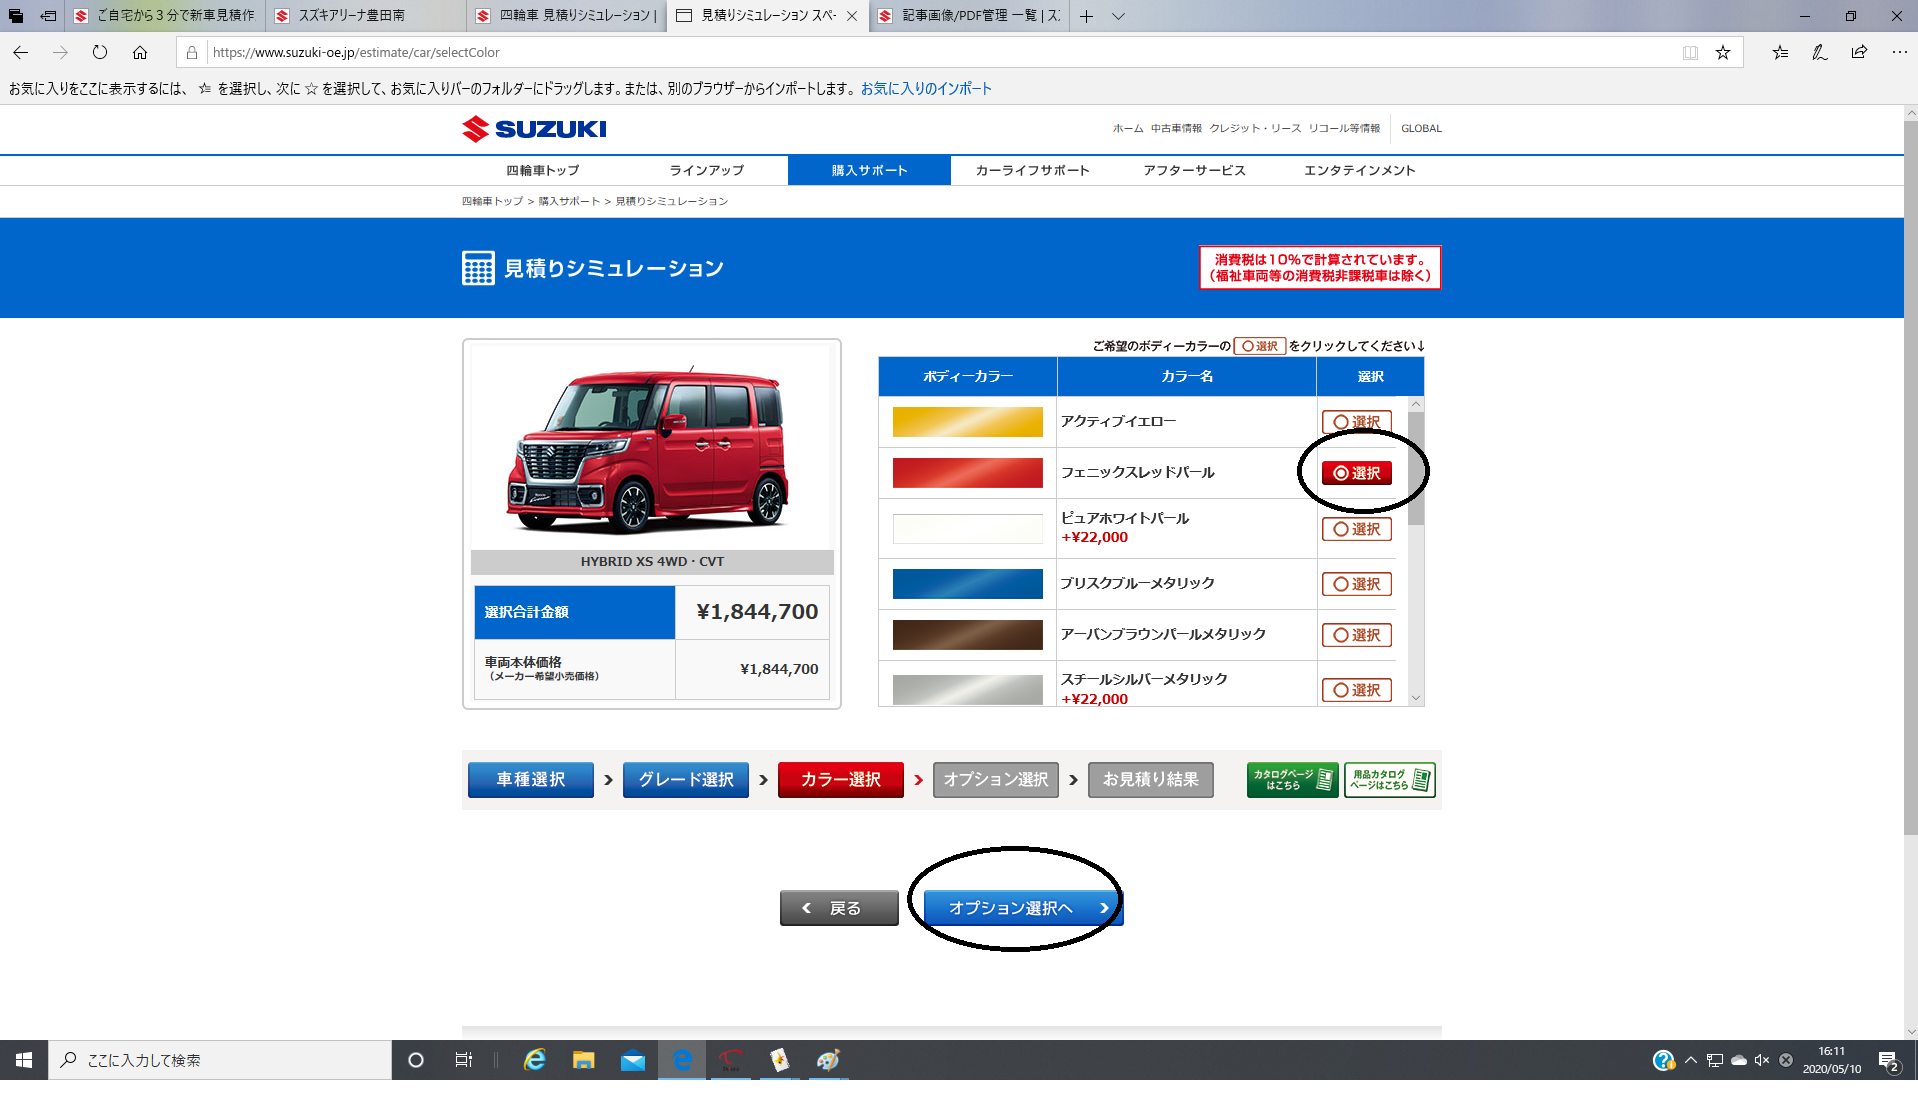This screenshot has width=1918, height=1097.
Task: Launch Internet Explorer from taskbar
Action: click(535, 1060)
